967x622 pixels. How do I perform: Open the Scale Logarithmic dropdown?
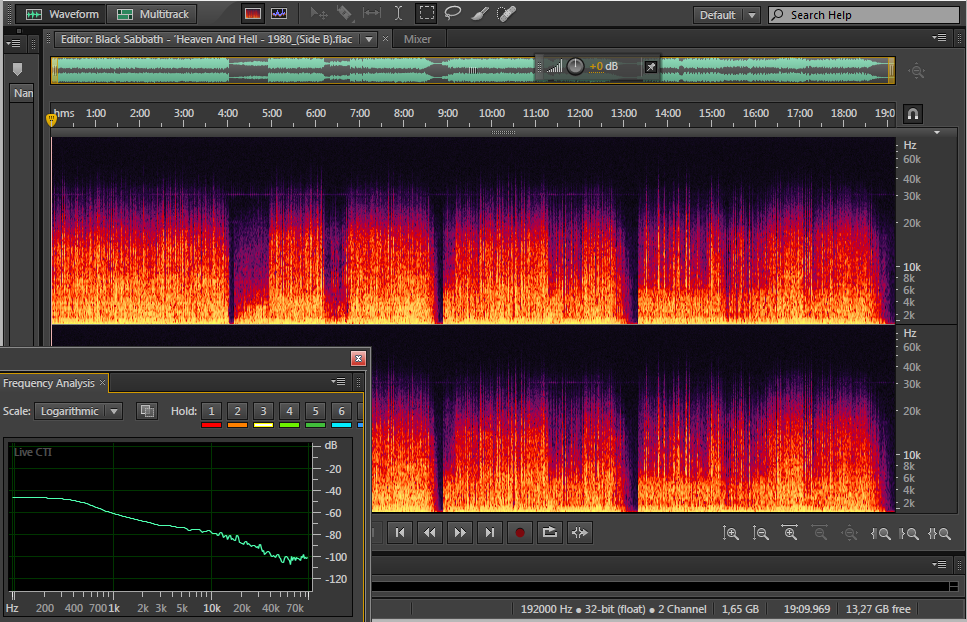[78, 411]
